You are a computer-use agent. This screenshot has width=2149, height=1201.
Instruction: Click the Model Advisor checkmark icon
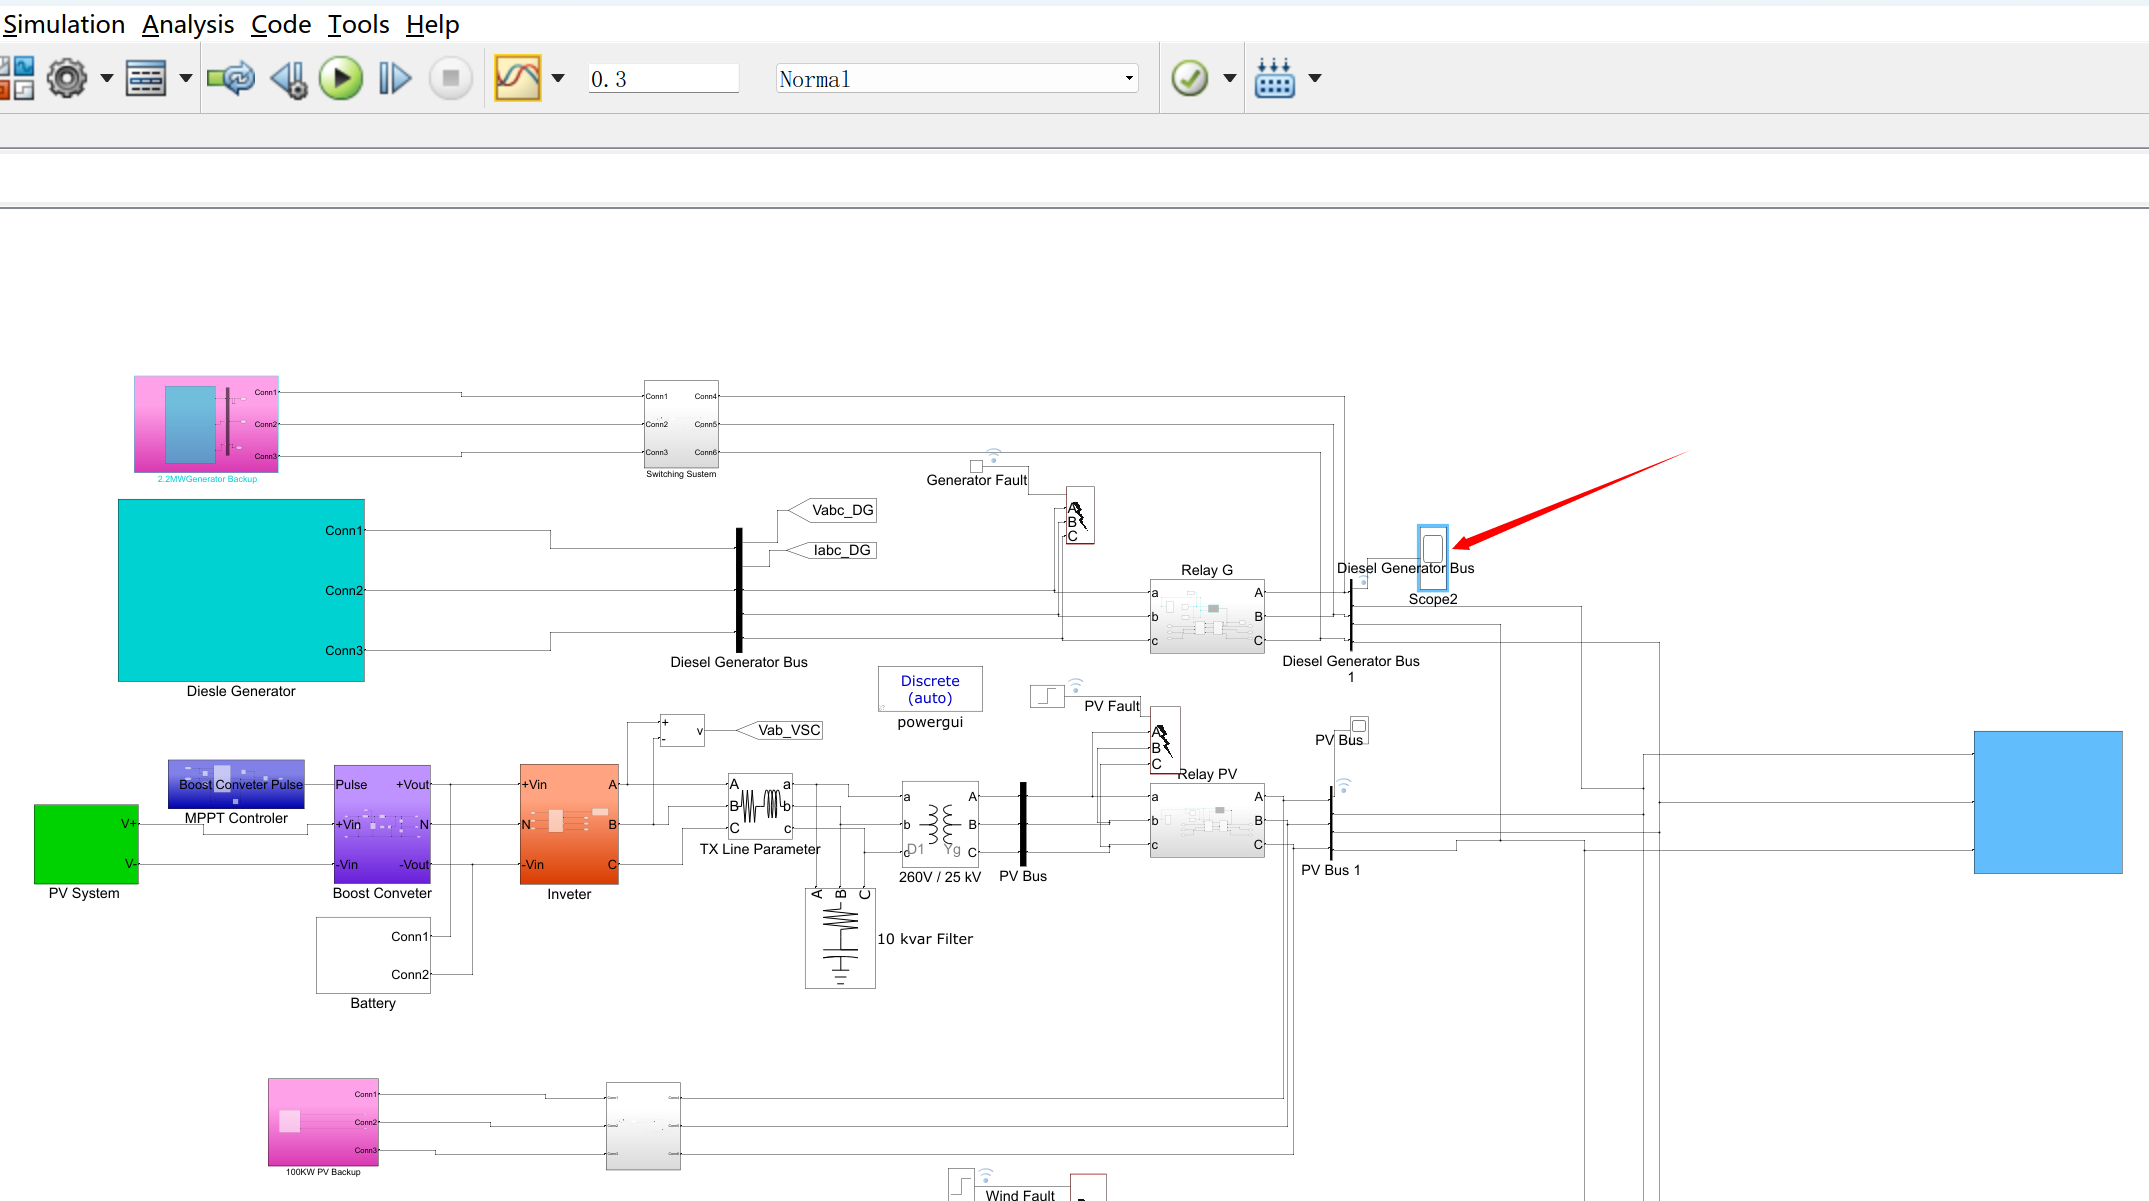point(1190,78)
